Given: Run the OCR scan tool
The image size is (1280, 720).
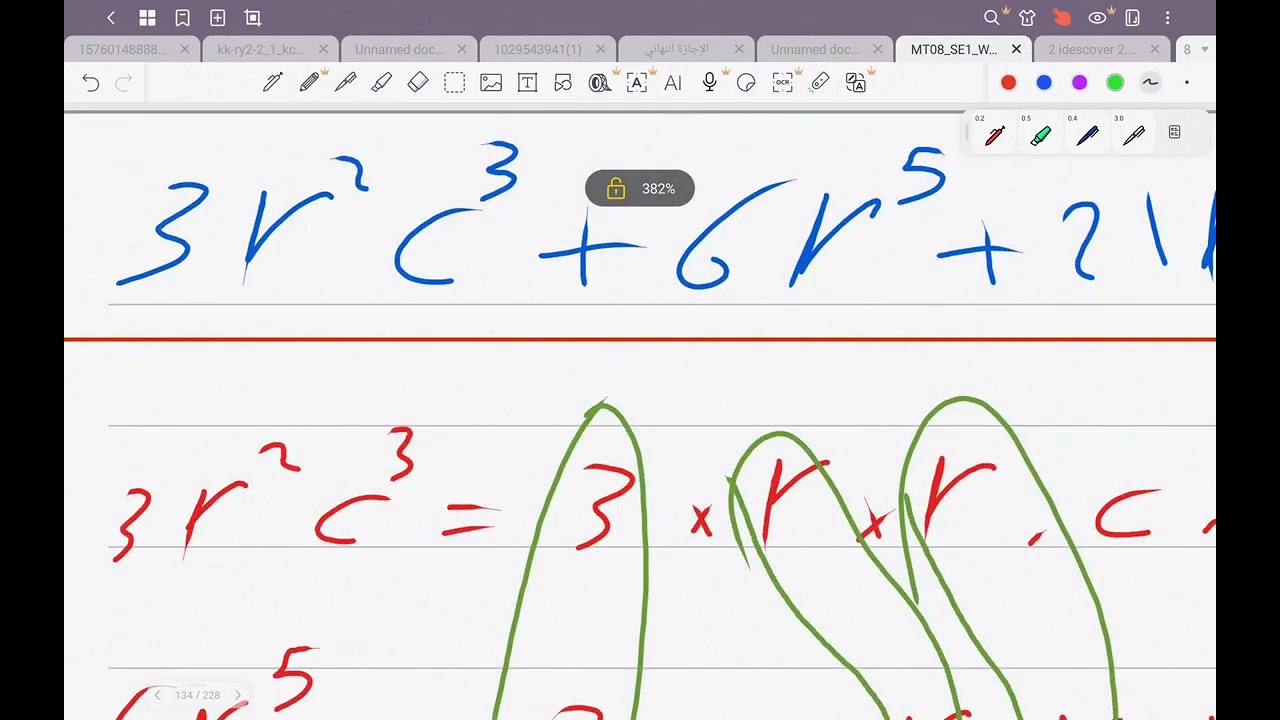Looking at the screenshot, I should (x=782, y=83).
